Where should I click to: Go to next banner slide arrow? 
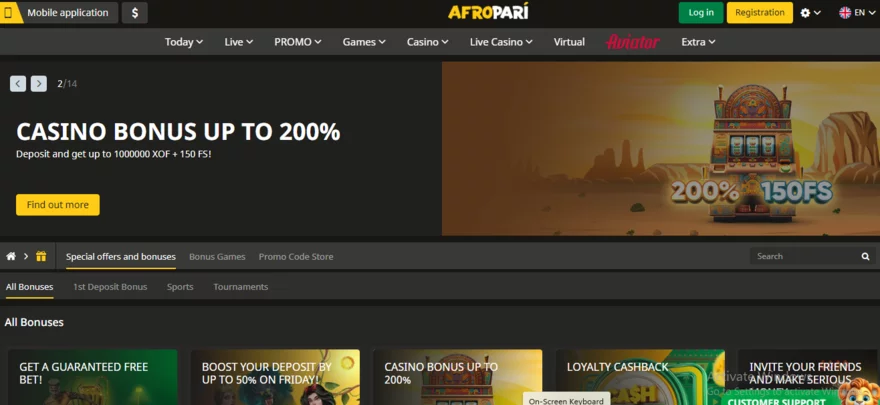click(x=39, y=84)
